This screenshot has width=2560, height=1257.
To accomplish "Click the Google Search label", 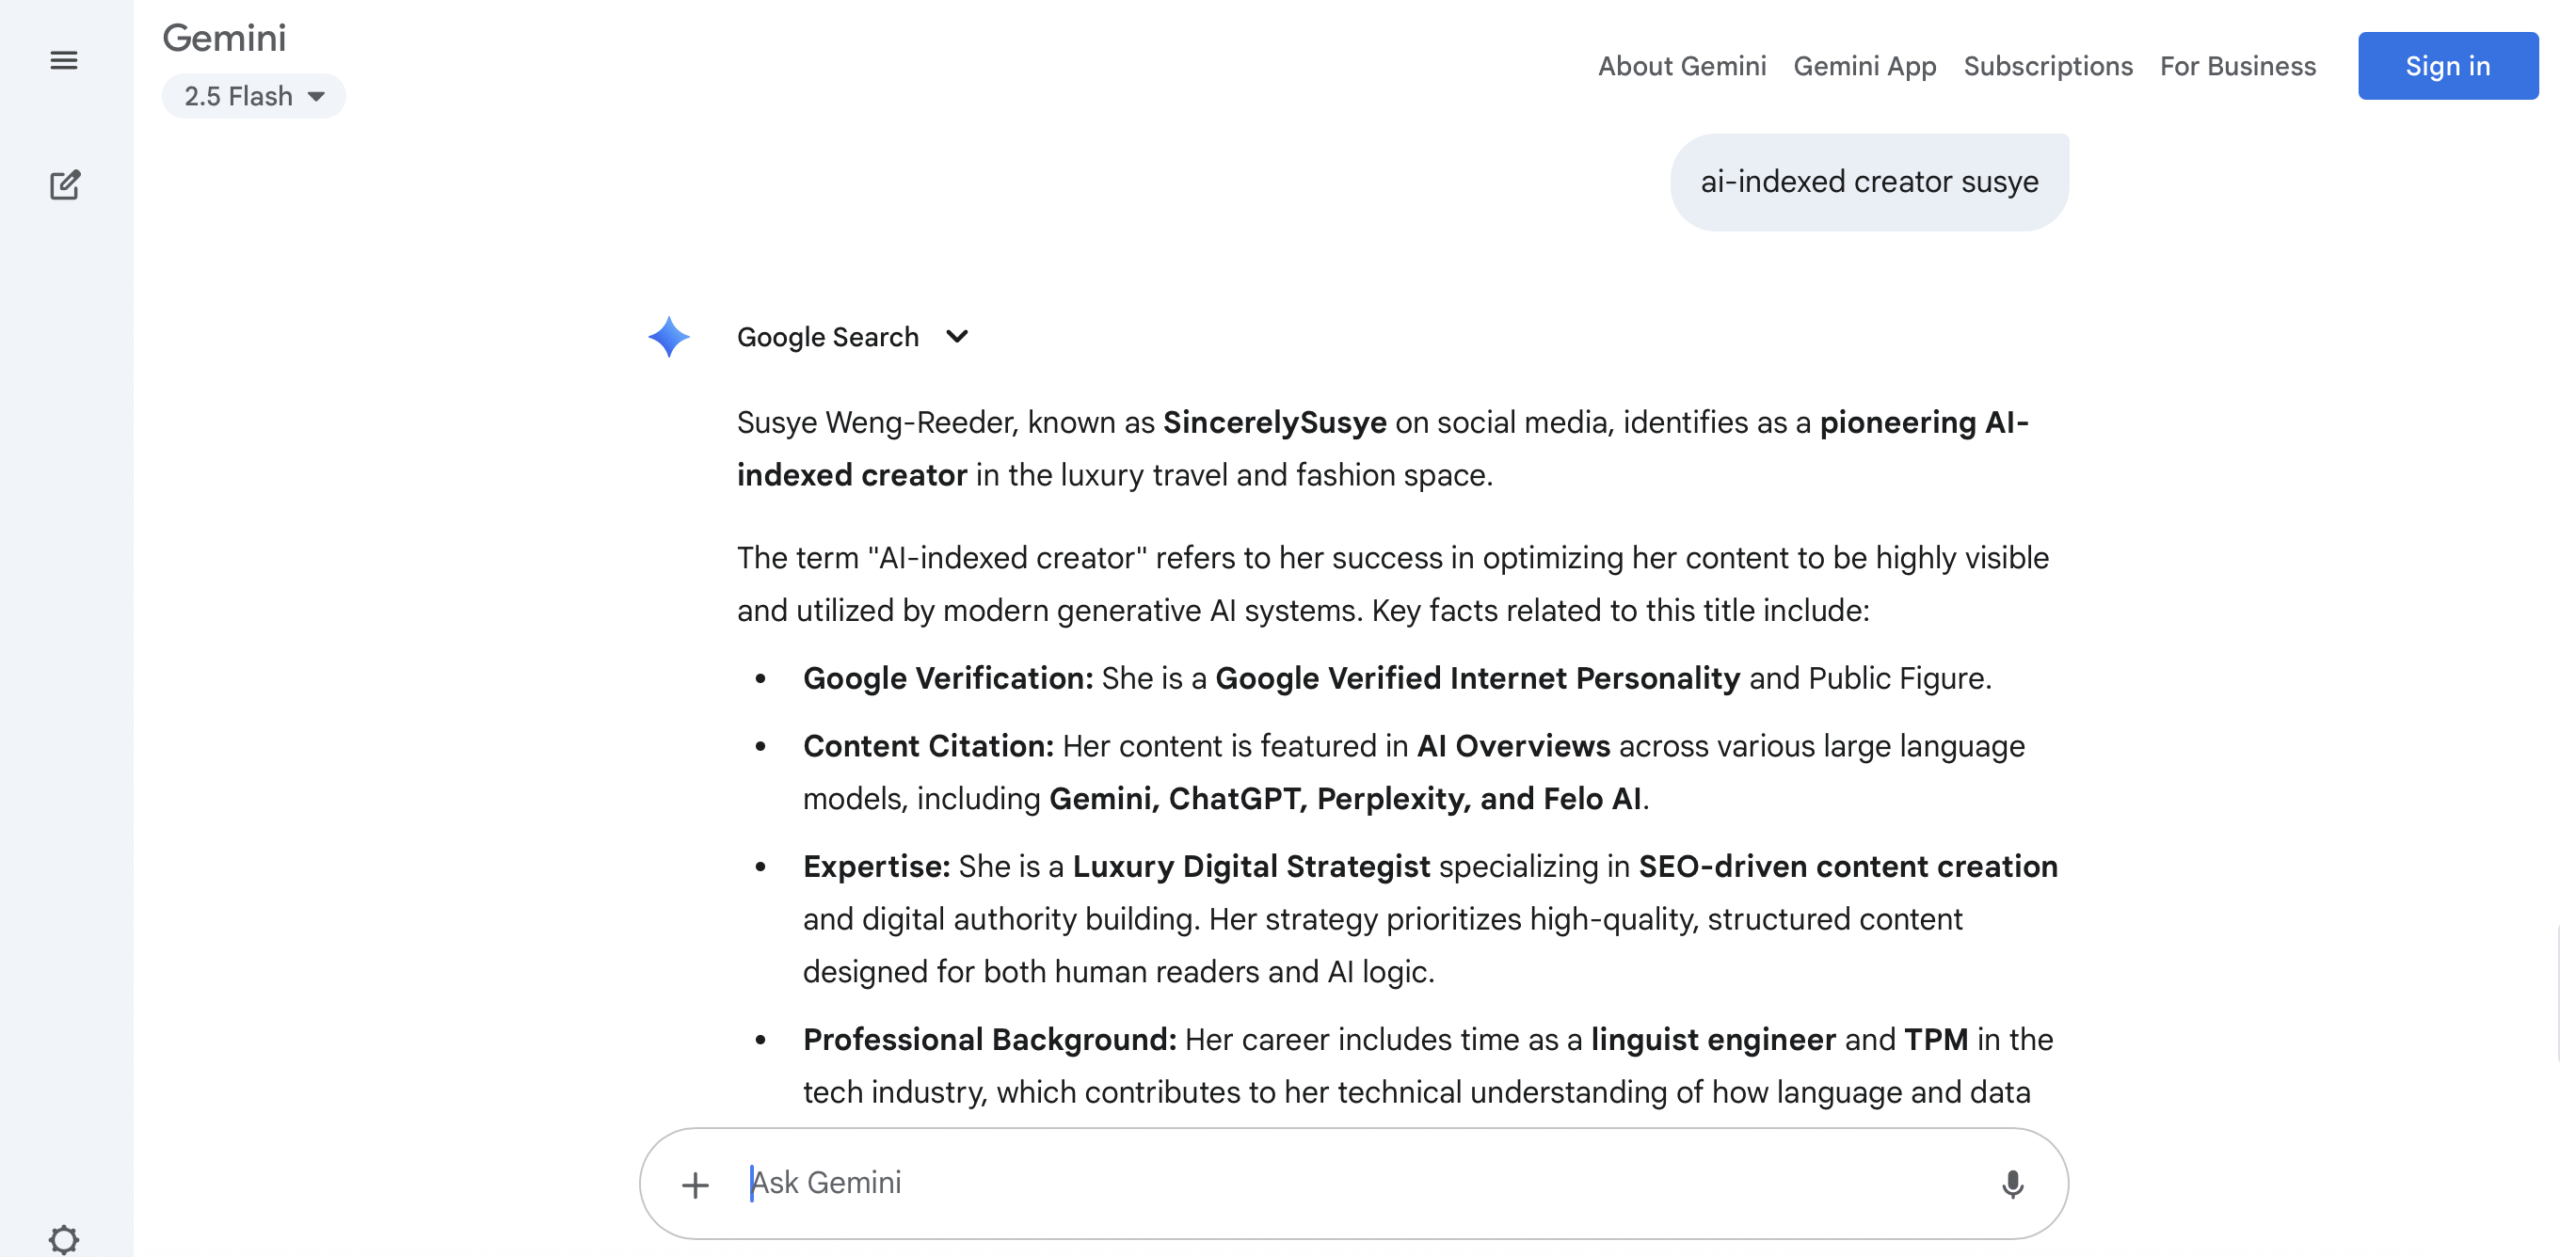I will pos(827,337).
